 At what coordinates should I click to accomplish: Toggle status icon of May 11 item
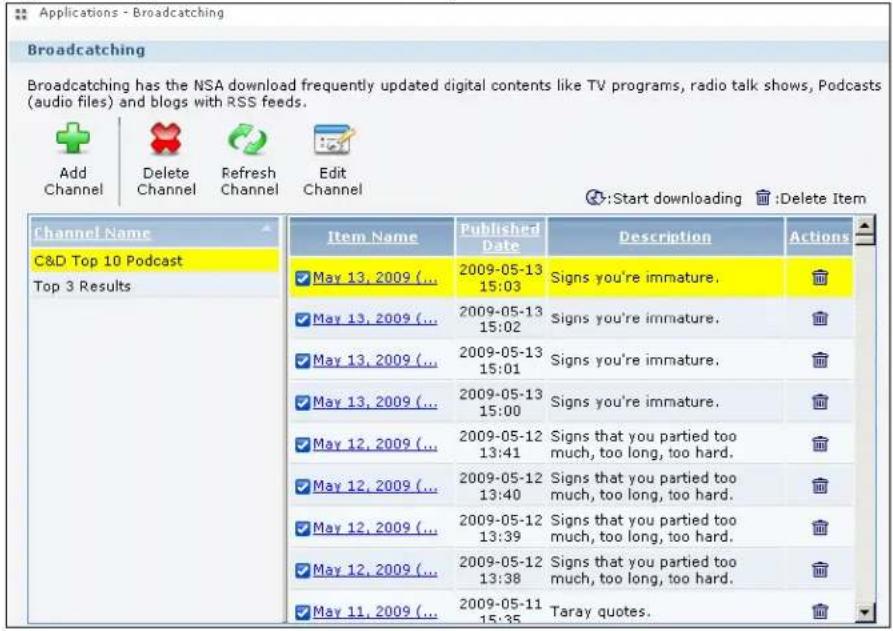[303, 612]
